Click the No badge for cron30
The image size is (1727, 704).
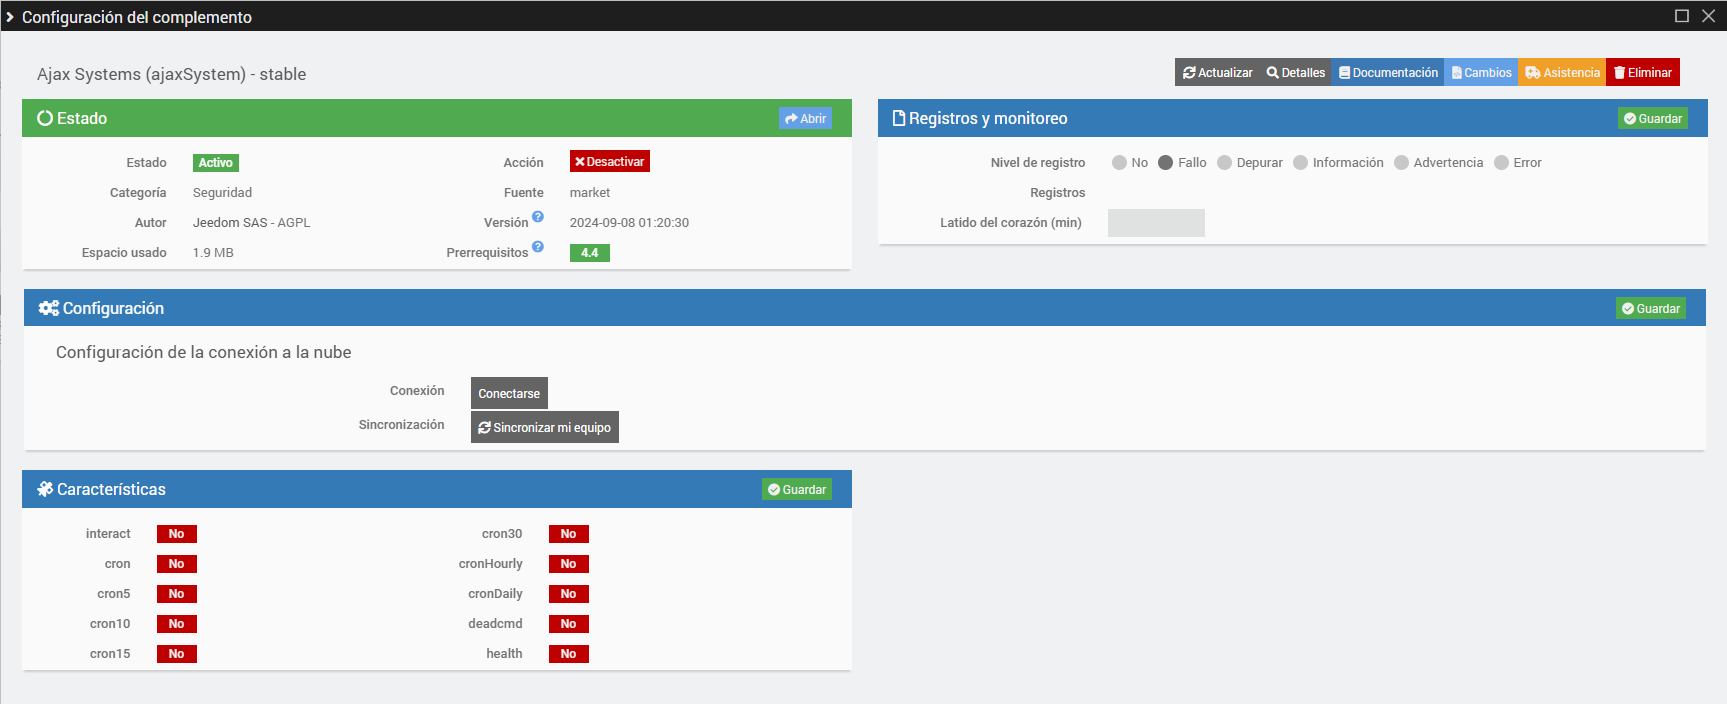pos(569,534)
